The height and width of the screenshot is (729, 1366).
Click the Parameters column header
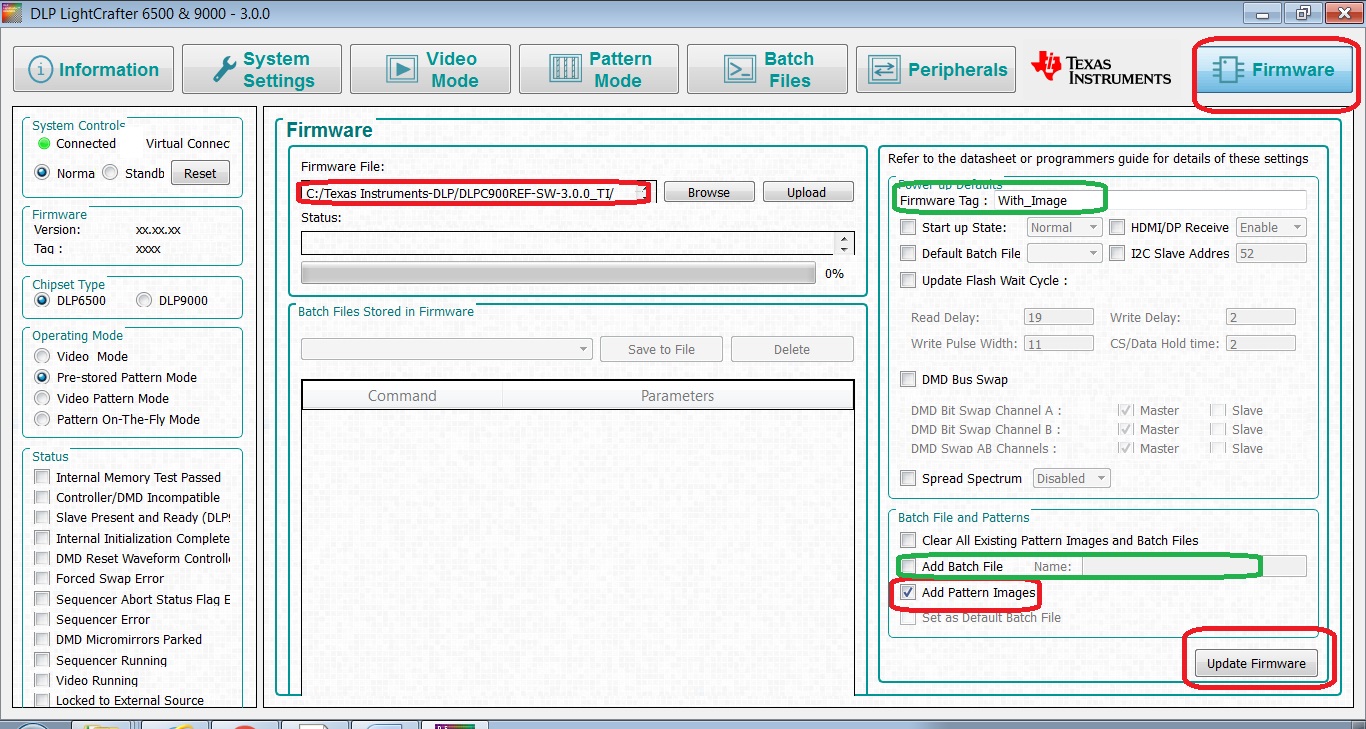pyautogui.click(x=678, y=396)
